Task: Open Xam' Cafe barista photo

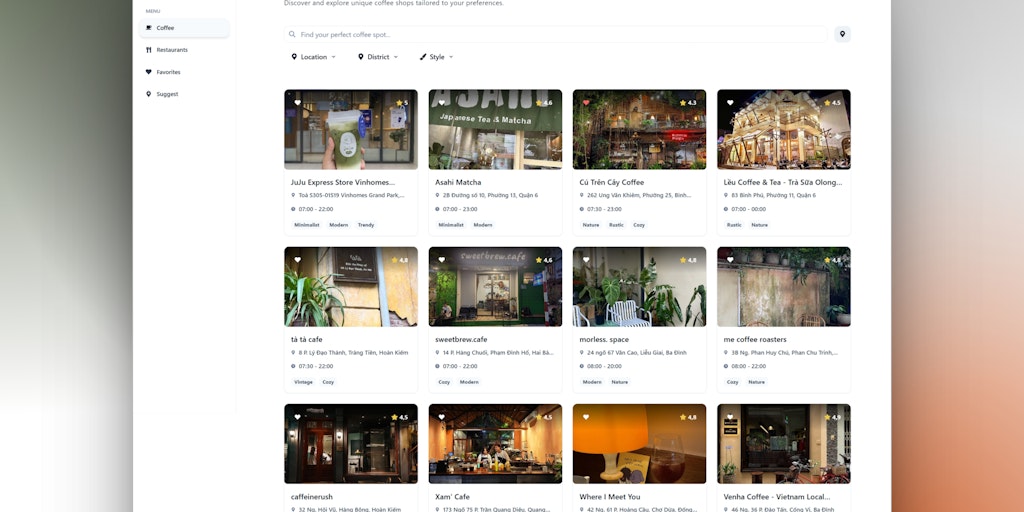Action: click(495, 444)
